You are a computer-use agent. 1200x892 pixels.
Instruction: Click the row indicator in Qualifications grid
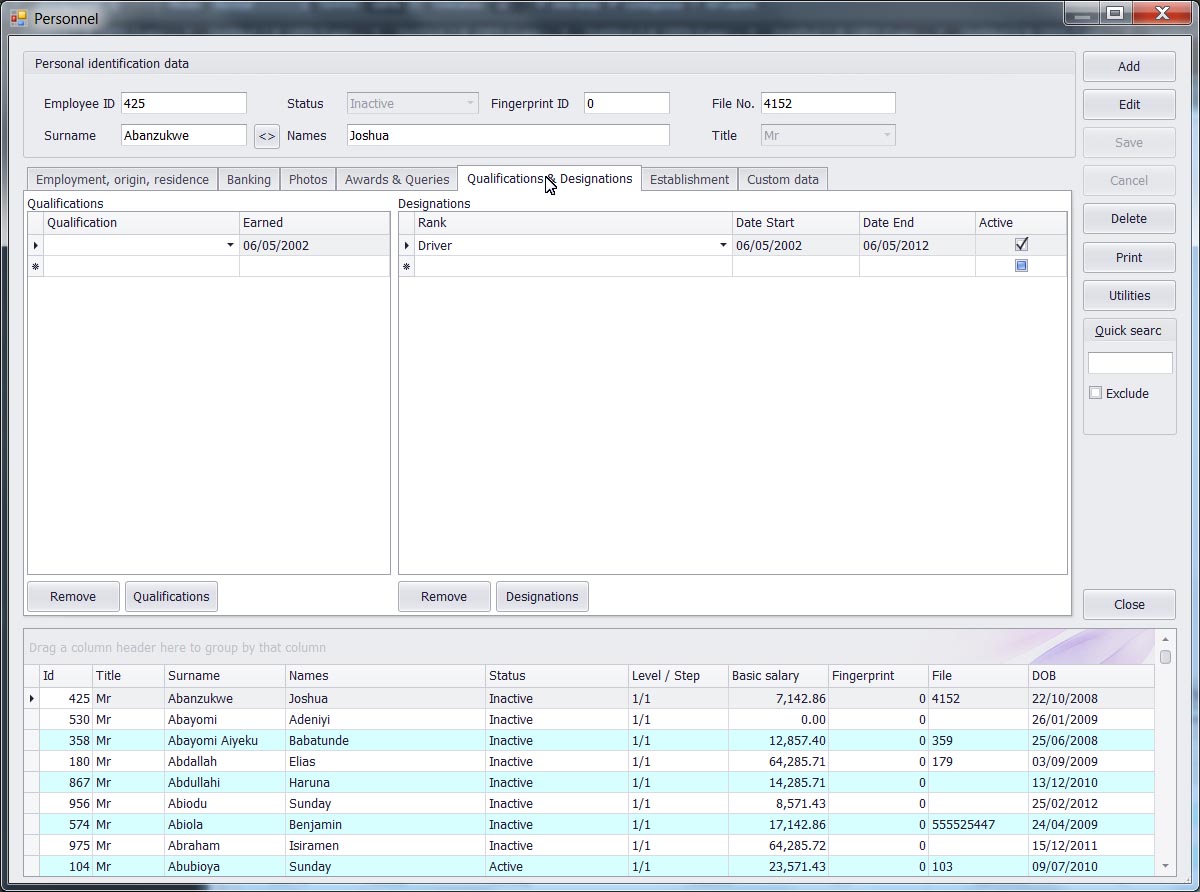pos(36,246)
